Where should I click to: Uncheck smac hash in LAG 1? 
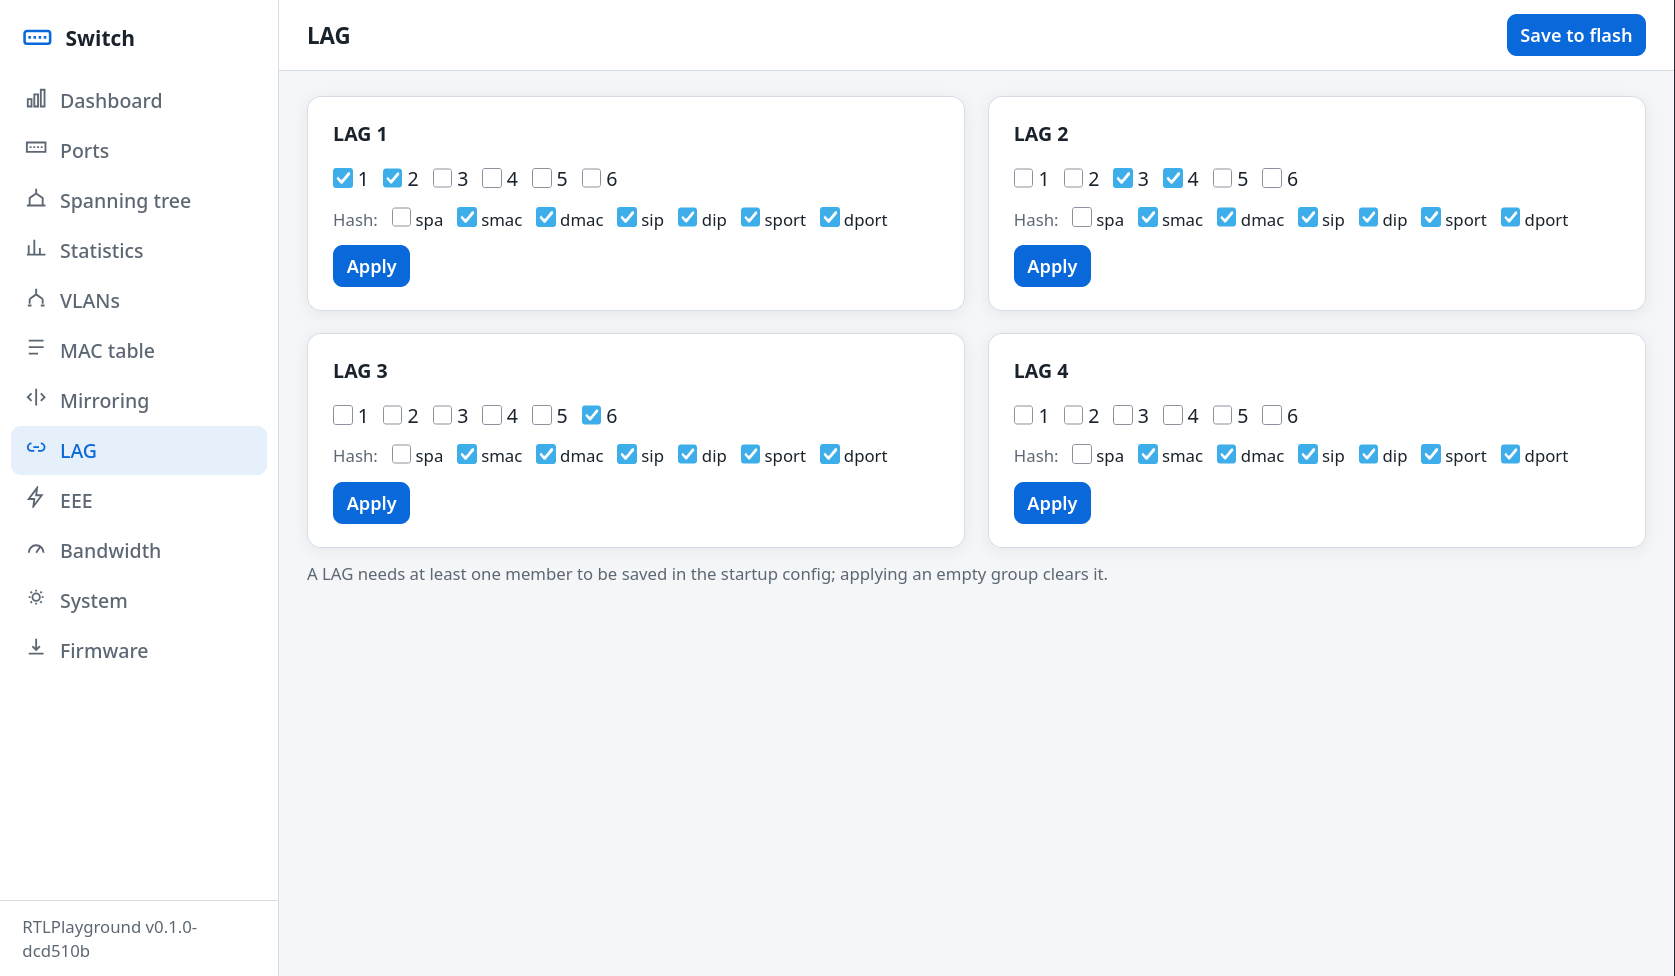(x=467, y=218)
